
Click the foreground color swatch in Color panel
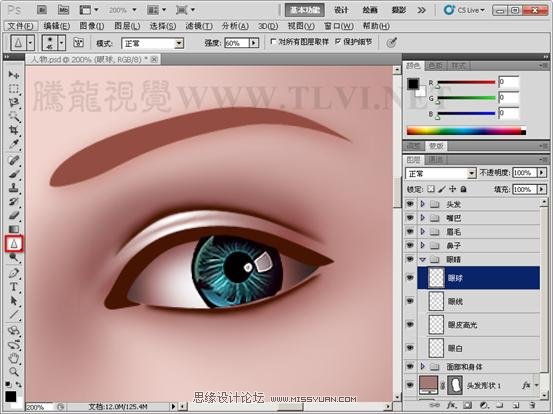click(x=413, y=84)
